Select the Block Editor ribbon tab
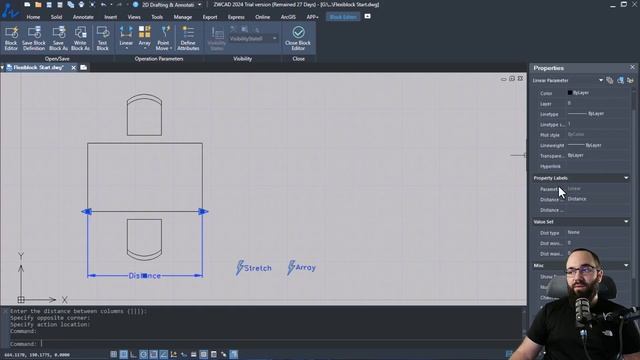 343,17
